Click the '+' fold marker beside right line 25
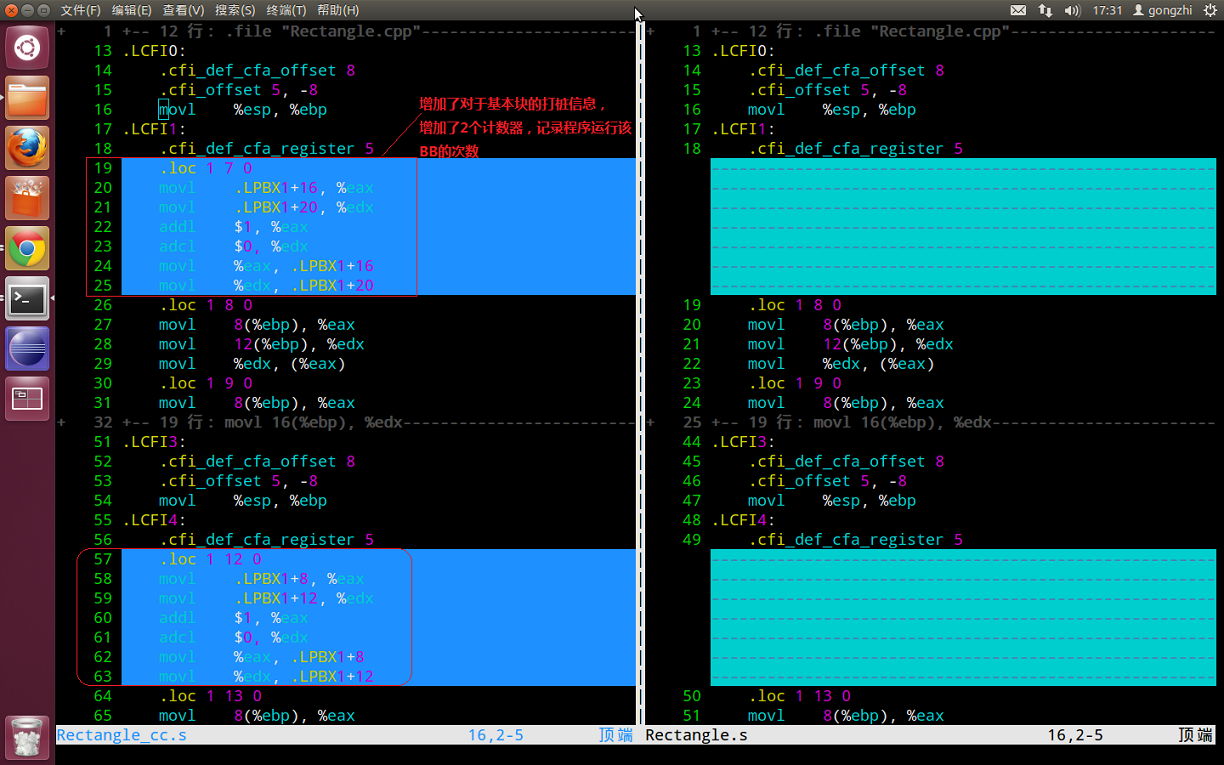The image size is (1224, 765). pyautogui.click(x=651, y=422)
